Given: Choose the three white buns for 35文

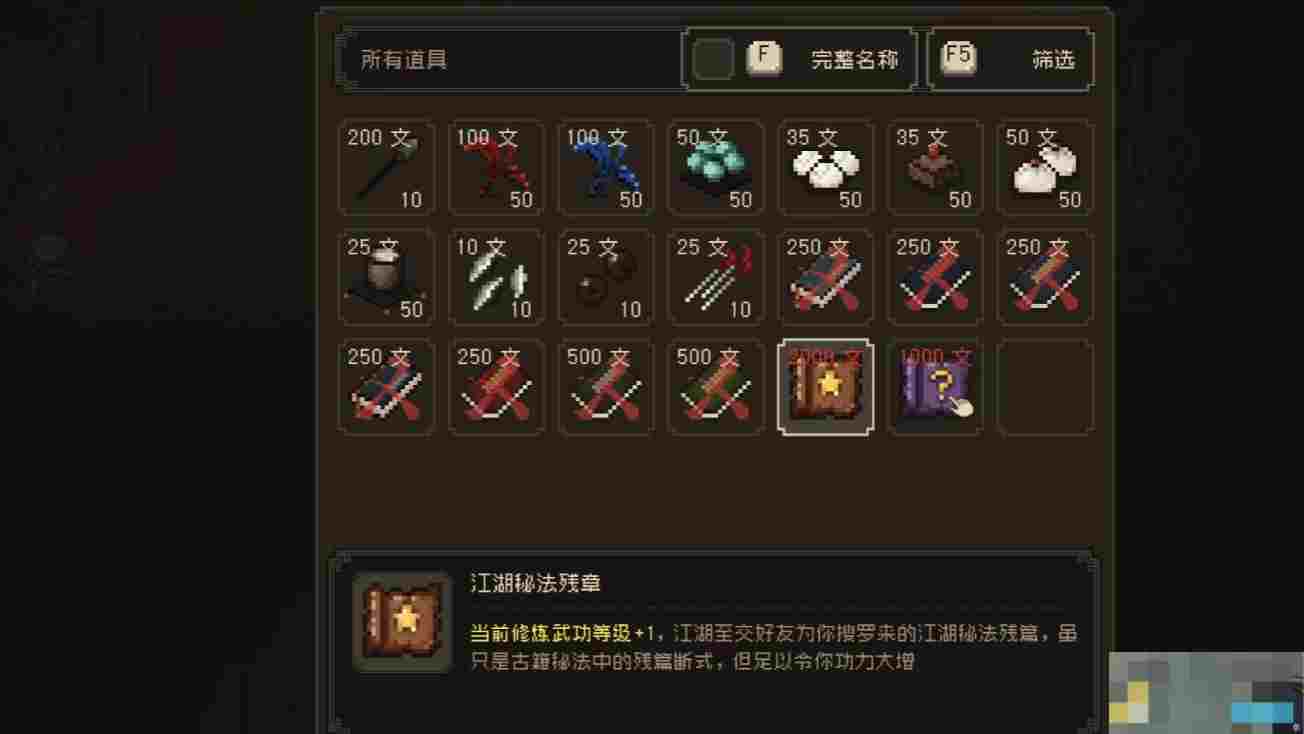Looking at the screenshot, I should pos(826,167).
